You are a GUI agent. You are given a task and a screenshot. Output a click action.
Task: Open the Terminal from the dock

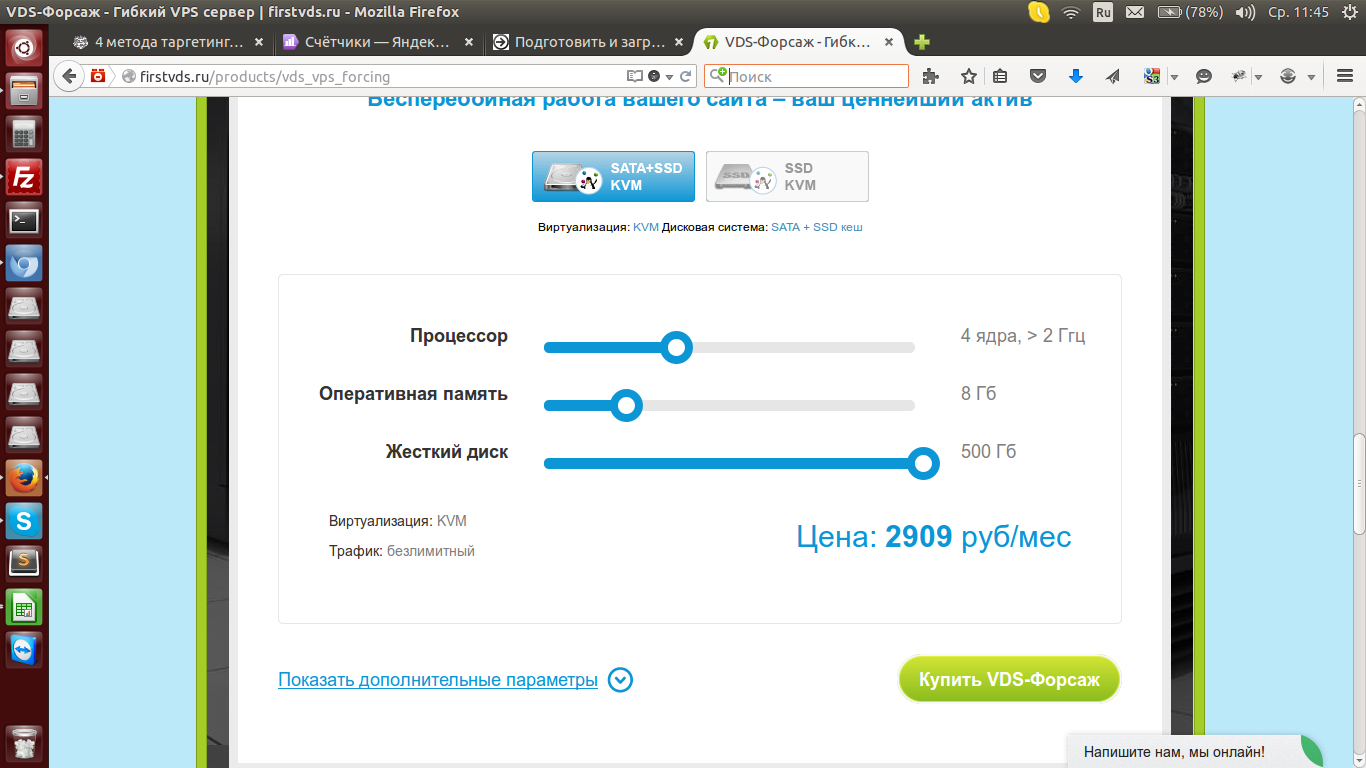24,221
